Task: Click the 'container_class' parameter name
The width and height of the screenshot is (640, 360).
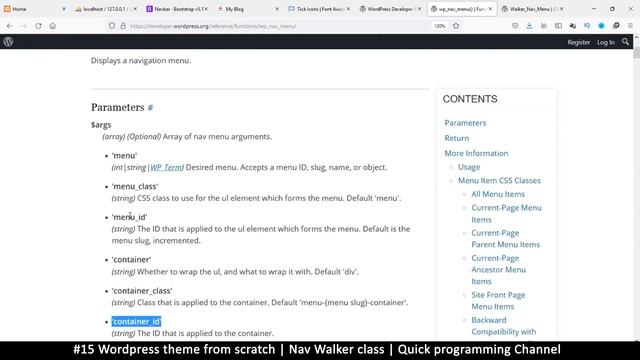Action: click(142, 291)
